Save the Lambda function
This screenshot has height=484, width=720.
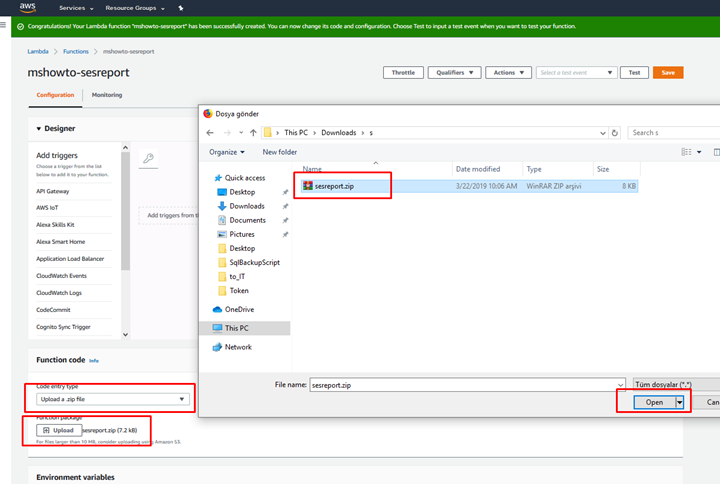tap(668, 73)
